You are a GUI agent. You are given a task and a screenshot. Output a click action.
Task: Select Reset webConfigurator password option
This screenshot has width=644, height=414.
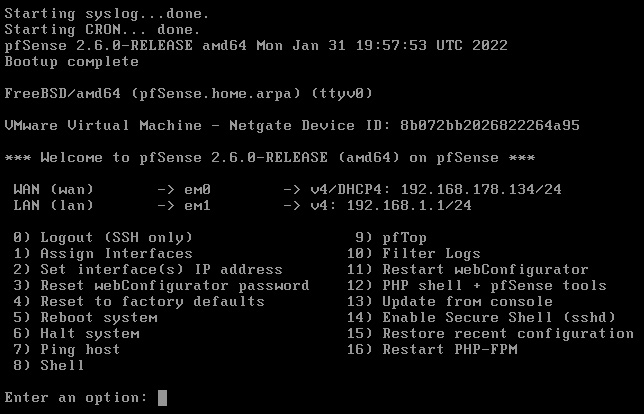tap(161, 286)
